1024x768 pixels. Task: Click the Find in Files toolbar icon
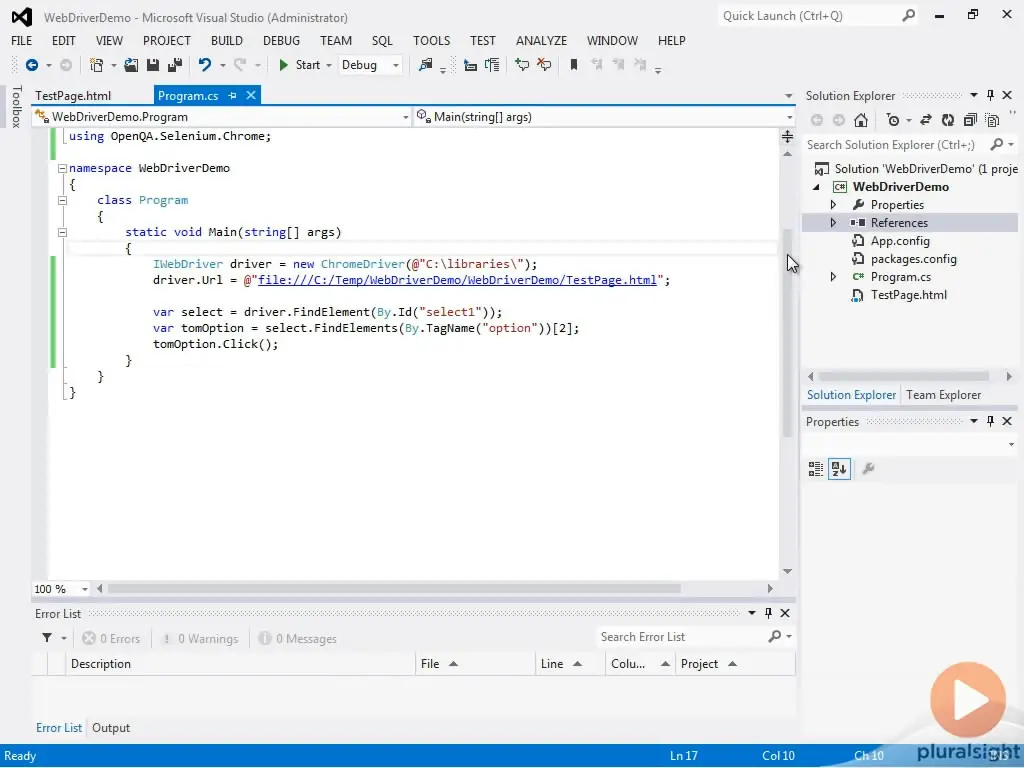425,65
